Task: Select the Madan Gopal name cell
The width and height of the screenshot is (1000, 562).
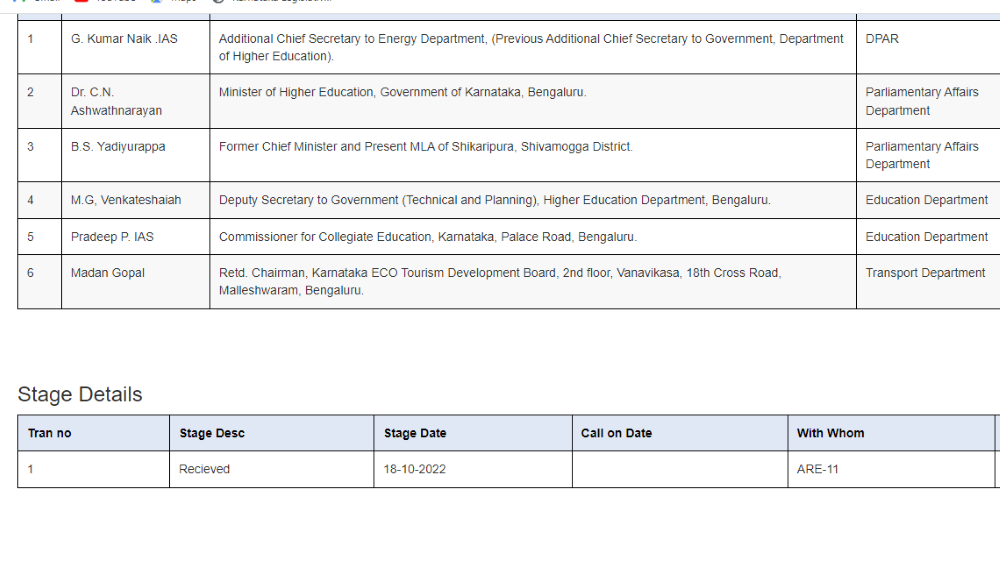Action: point(108,273)
